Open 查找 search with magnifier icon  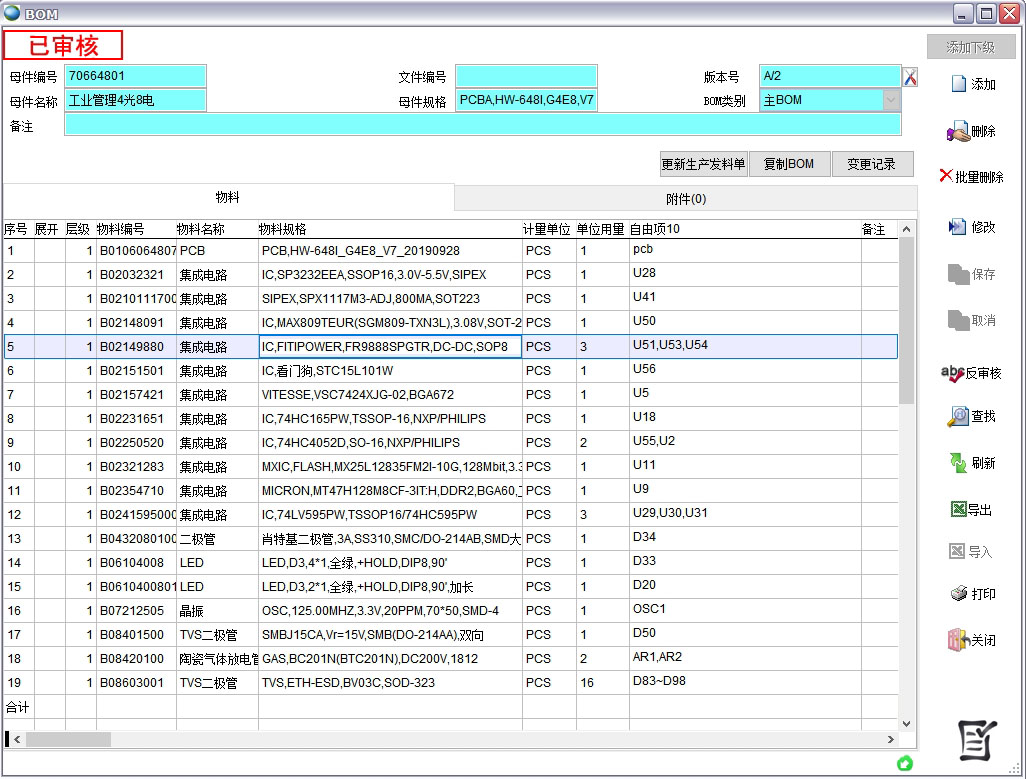point(971,416)
